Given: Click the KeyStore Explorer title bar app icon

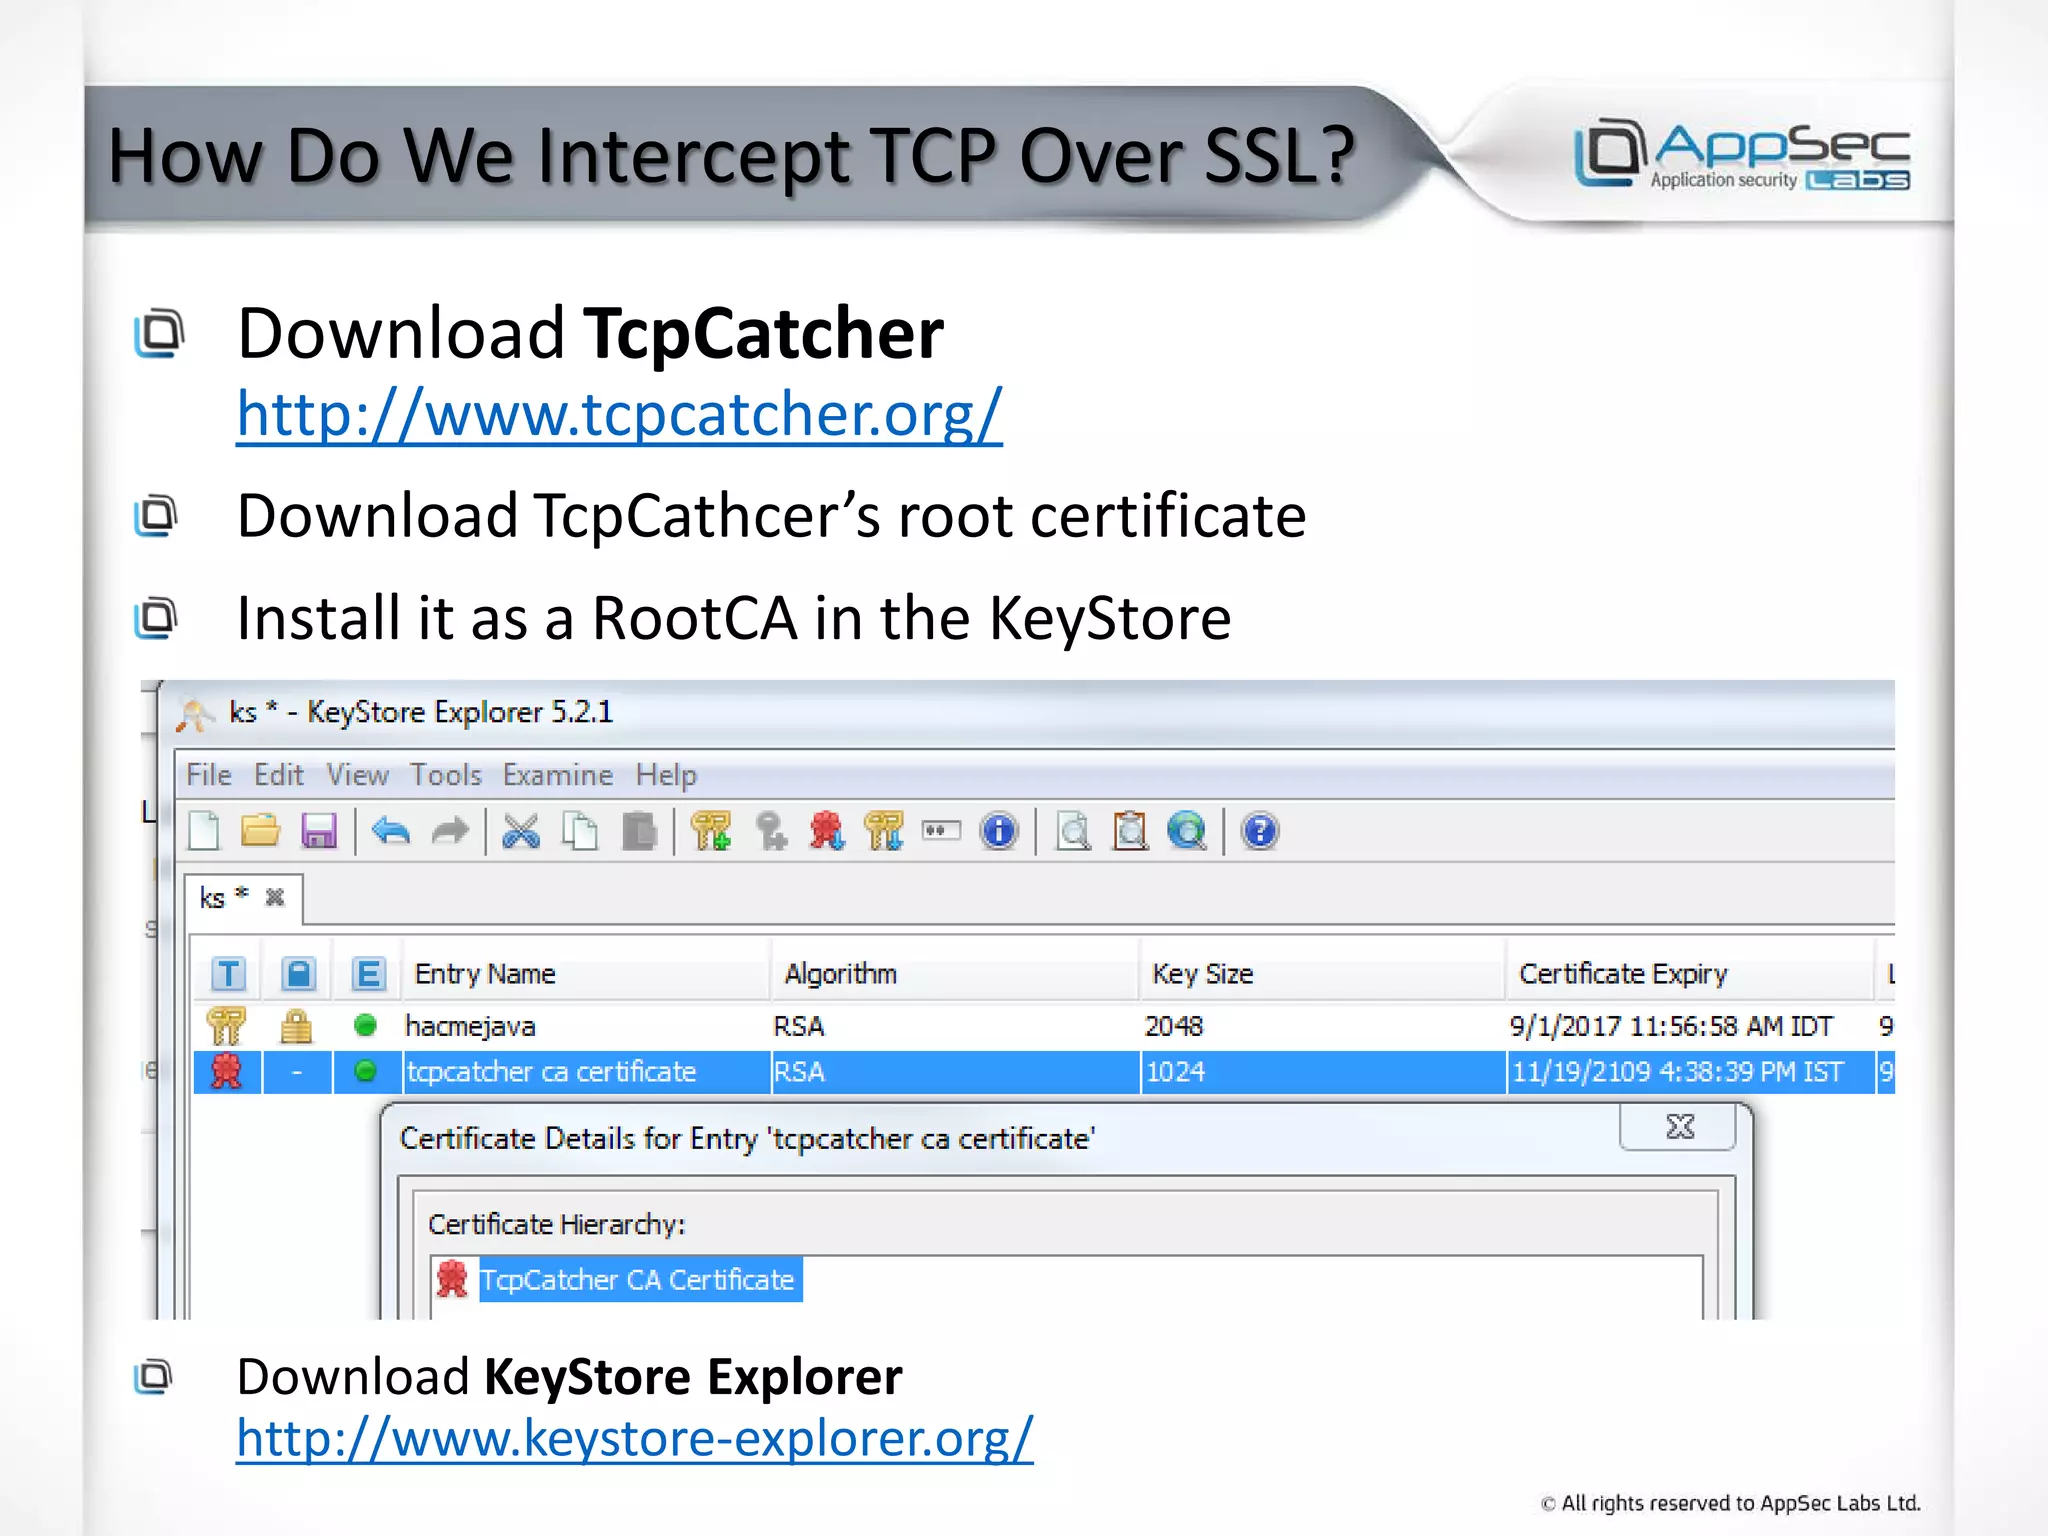Looking at the screenshot, I should 195,714.
